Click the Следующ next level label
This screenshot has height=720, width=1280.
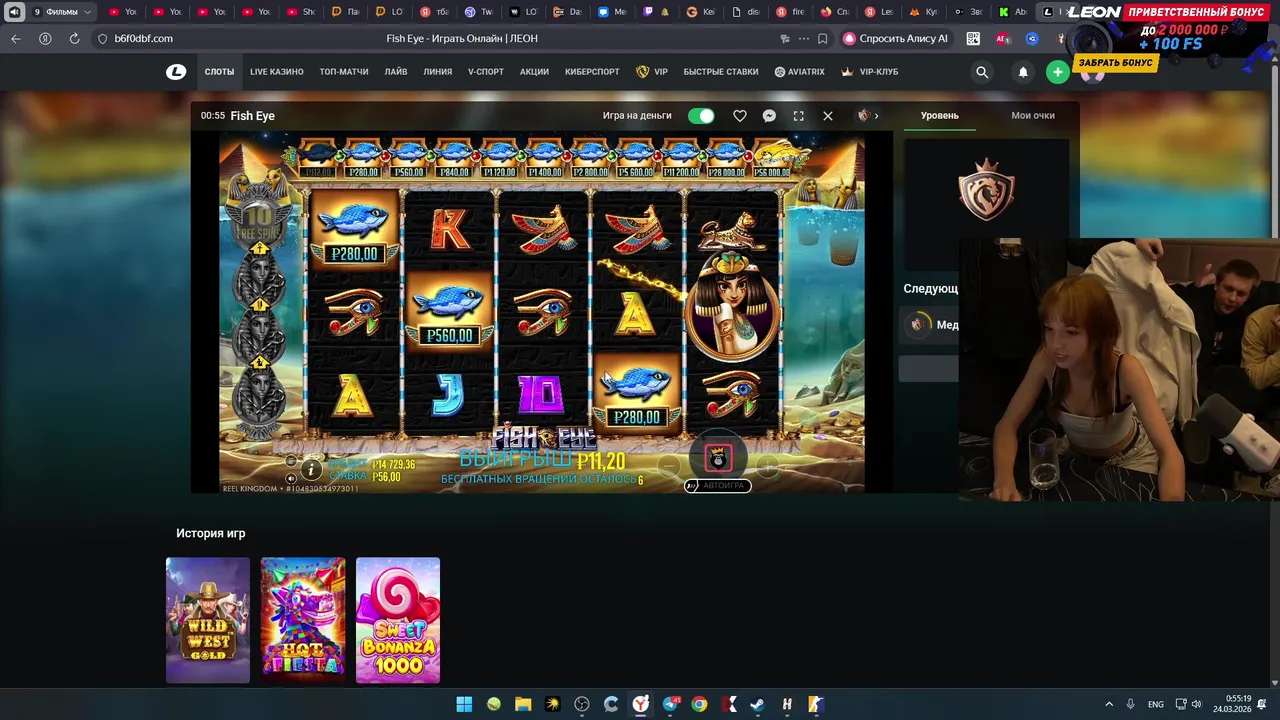pos(931,288)
